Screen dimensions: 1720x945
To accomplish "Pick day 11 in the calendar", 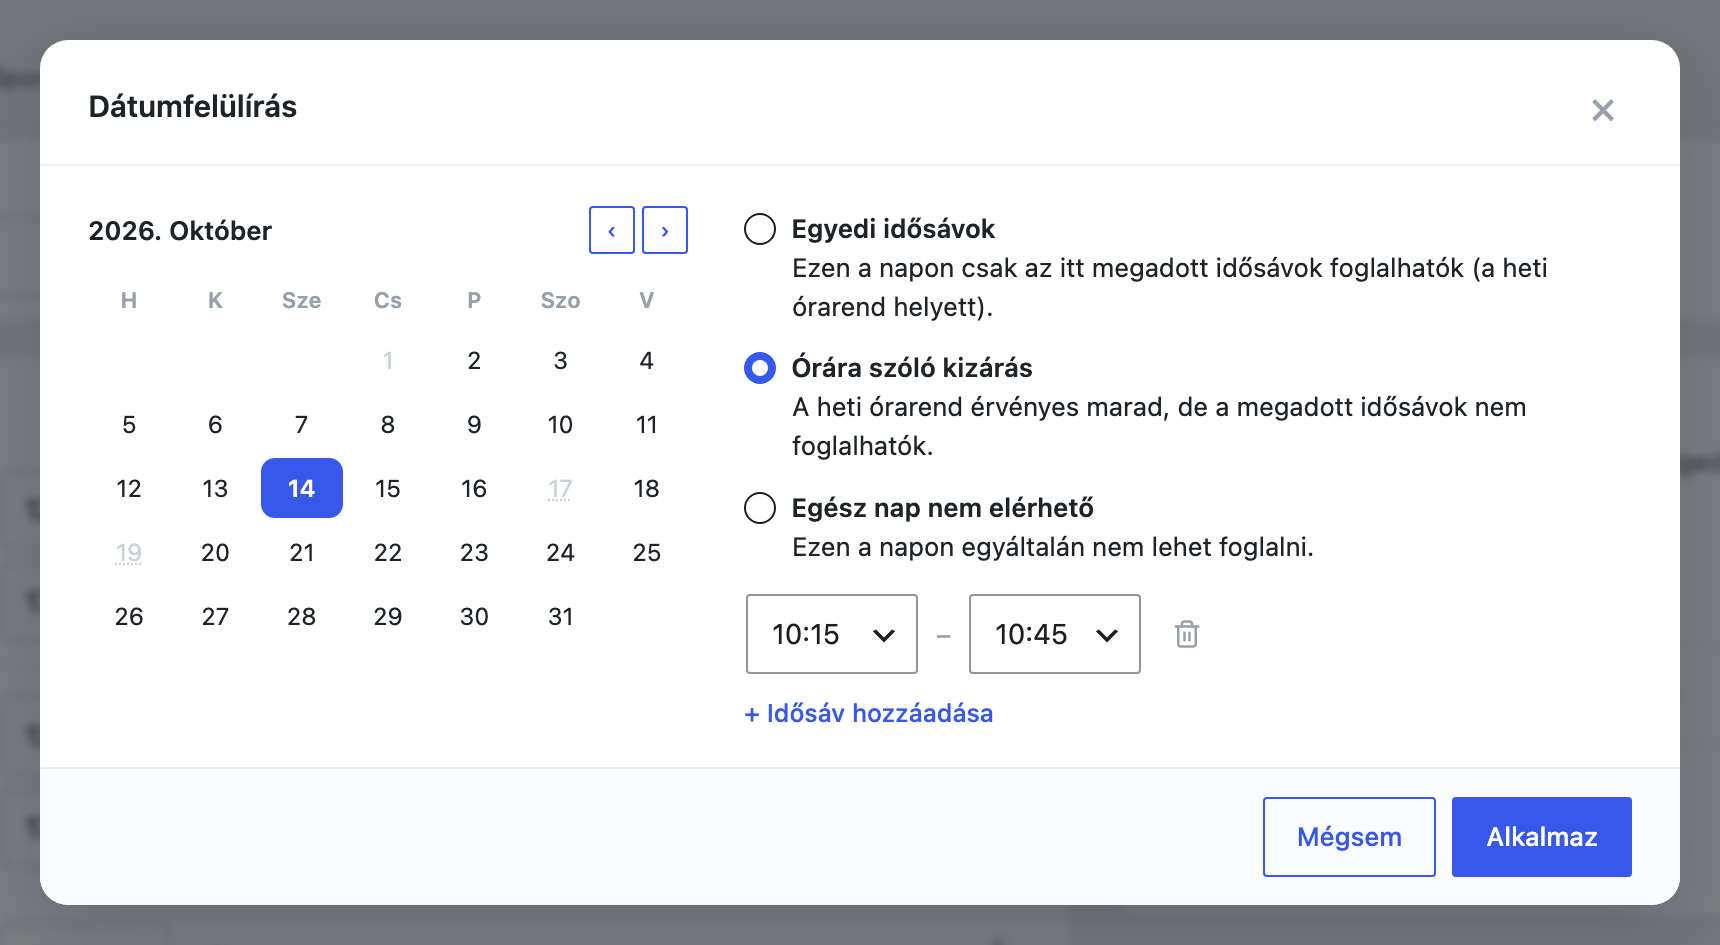I will point(647,424).
